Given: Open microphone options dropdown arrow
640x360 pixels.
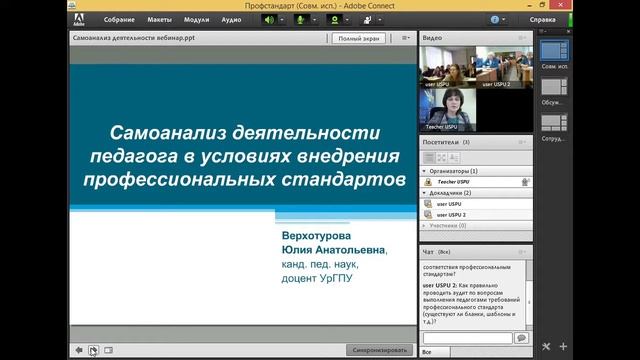Looking at the screenshot, I should pos(314,20).
